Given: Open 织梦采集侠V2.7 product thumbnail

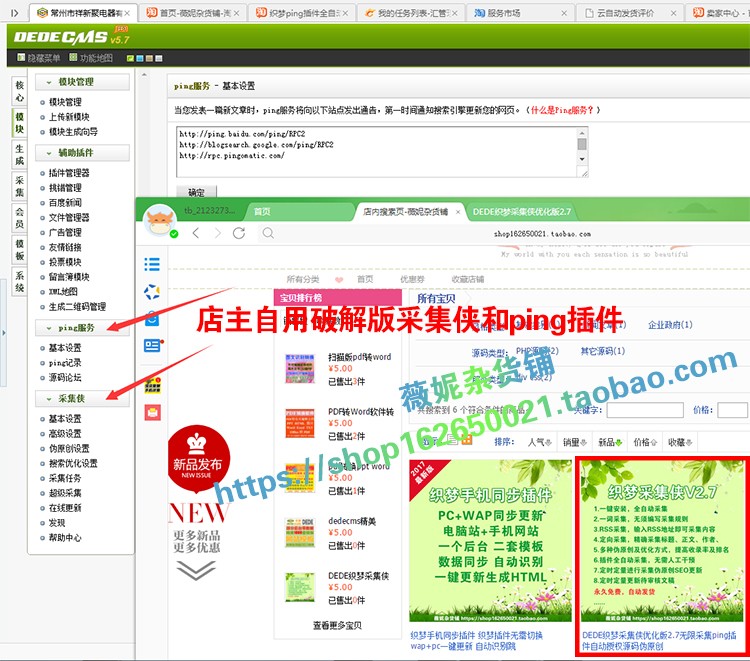Looking at the screenshot, I should [662, 541].
